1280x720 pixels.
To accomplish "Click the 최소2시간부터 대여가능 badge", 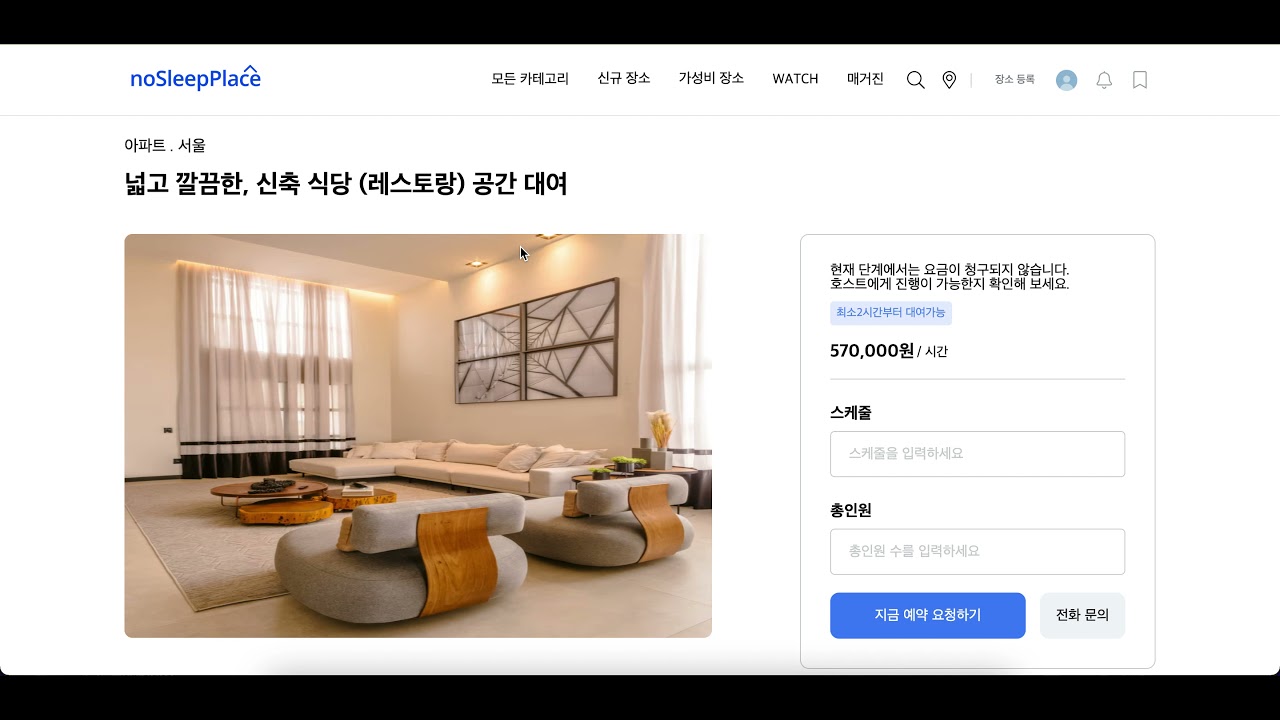I will [x=891, y=313].
